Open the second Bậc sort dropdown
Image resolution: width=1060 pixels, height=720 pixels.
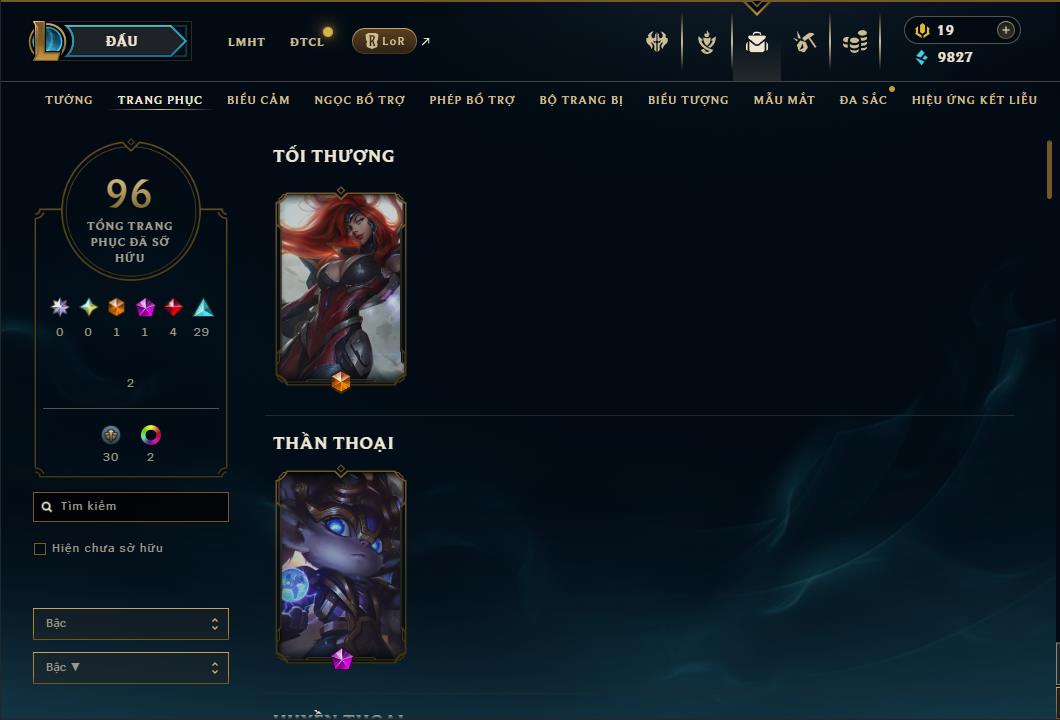(x=130, y=667)
